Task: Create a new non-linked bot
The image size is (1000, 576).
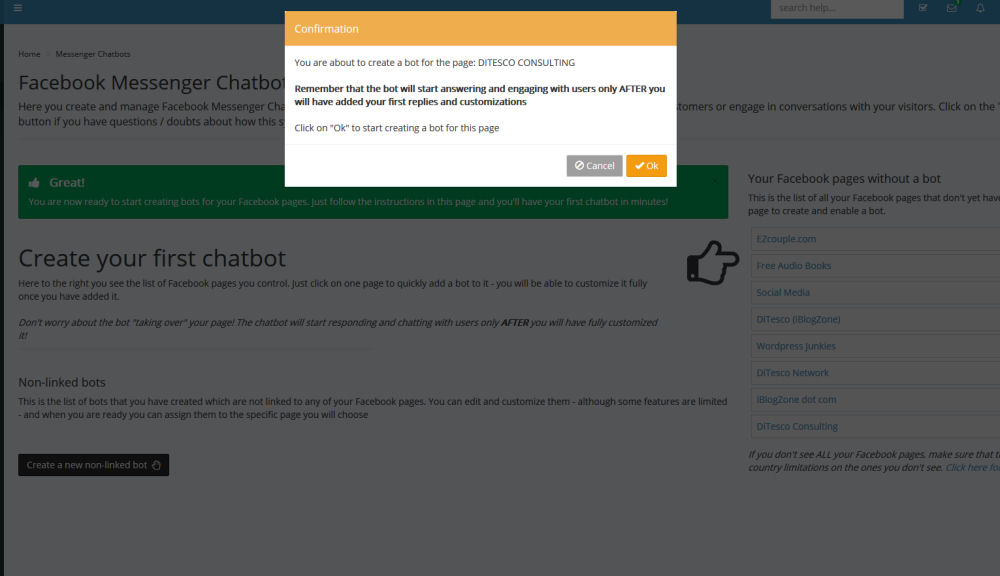Action: click(94, 465)
